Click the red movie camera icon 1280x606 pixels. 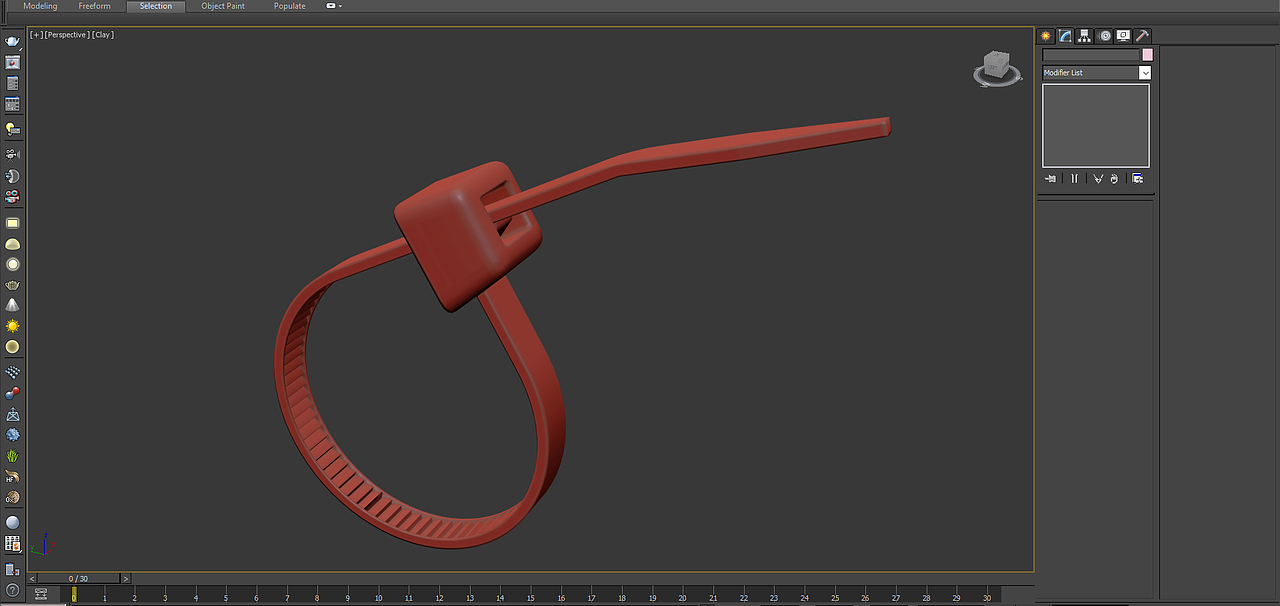tap(12, 196)
